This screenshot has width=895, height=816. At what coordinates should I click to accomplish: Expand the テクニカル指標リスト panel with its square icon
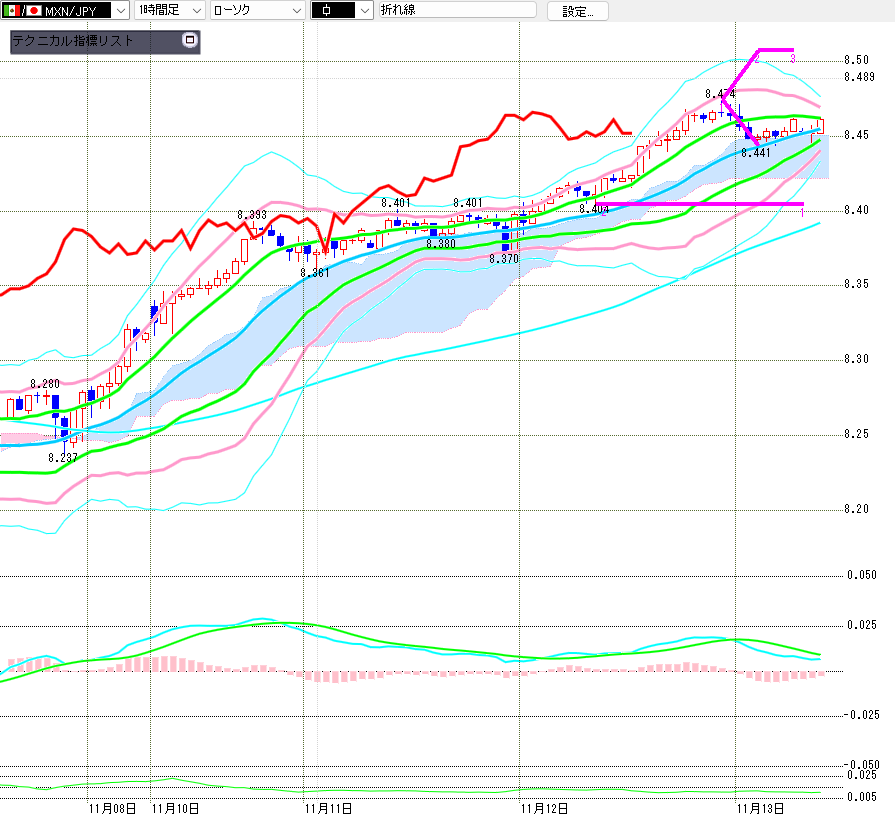click(190, 42)
